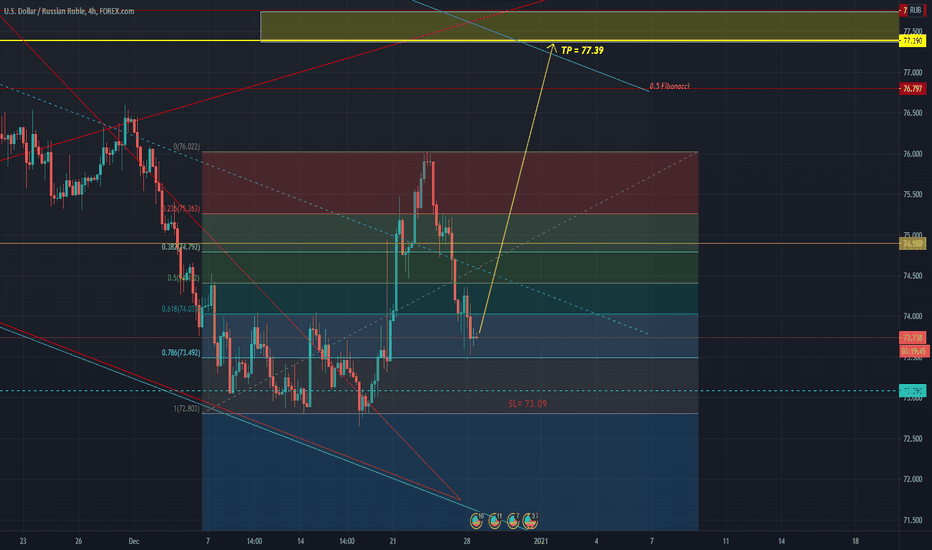Select the 0(76.022) Fibonacci level label
Screen dimensions: 932x550
pos(187,146)
